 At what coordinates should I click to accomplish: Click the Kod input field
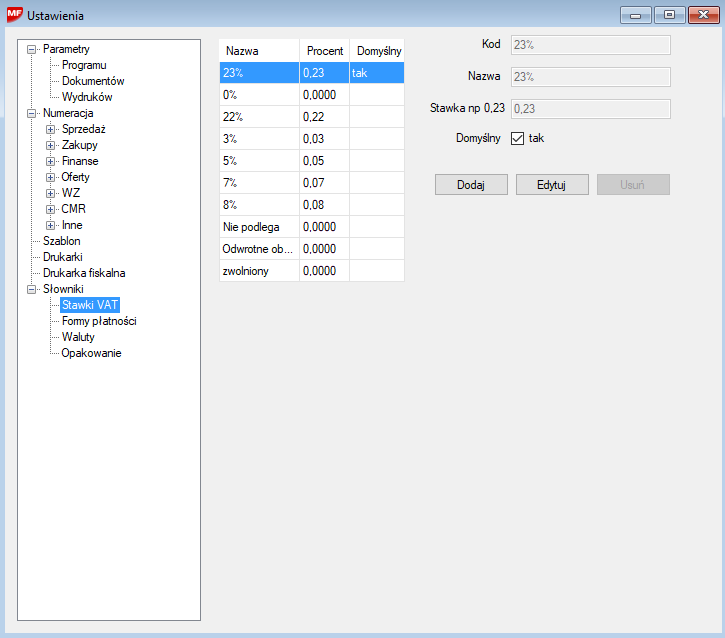point(589,44)
